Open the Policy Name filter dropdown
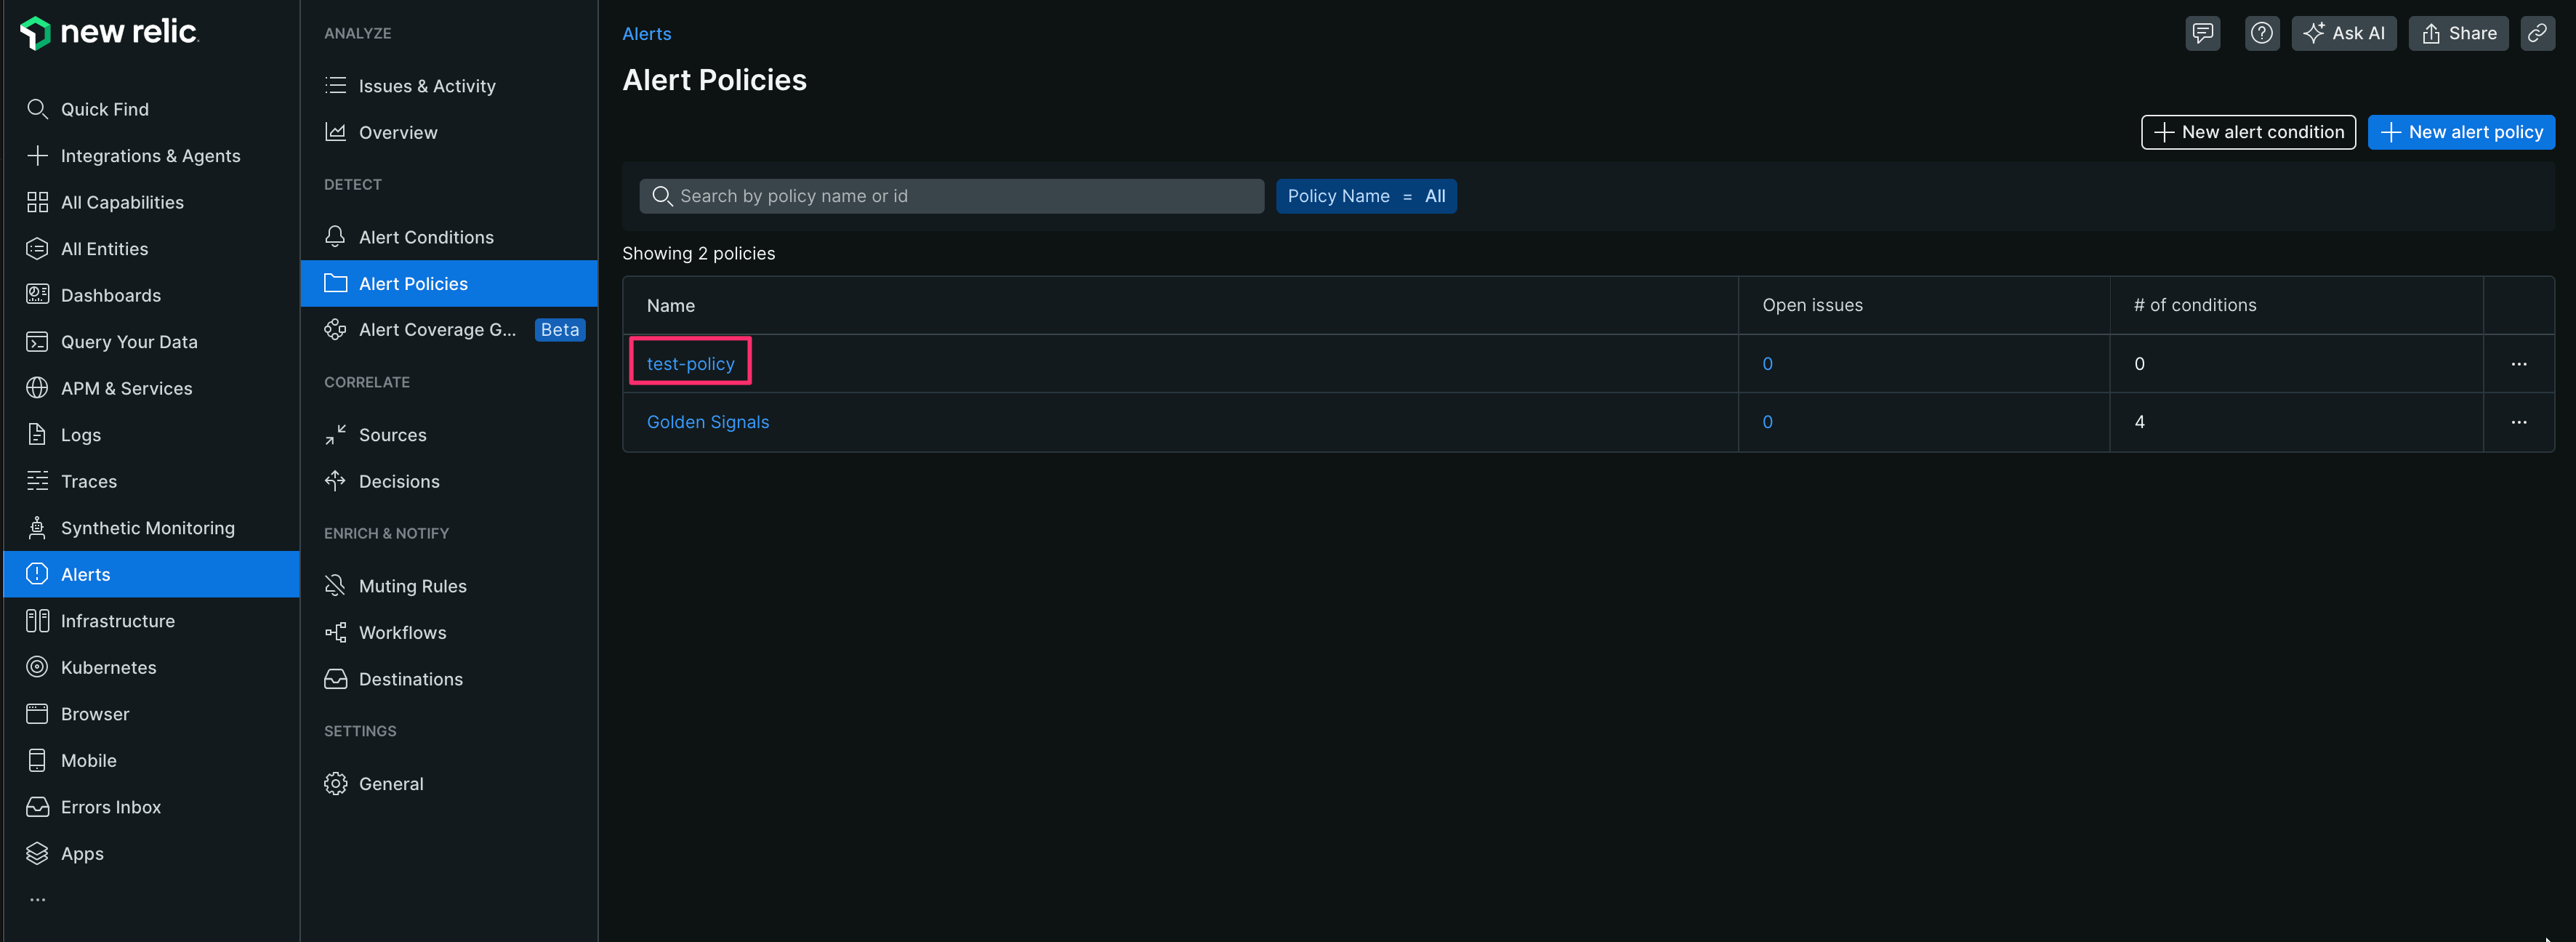The image size is (2576, 942). [x=1366, y=196]
